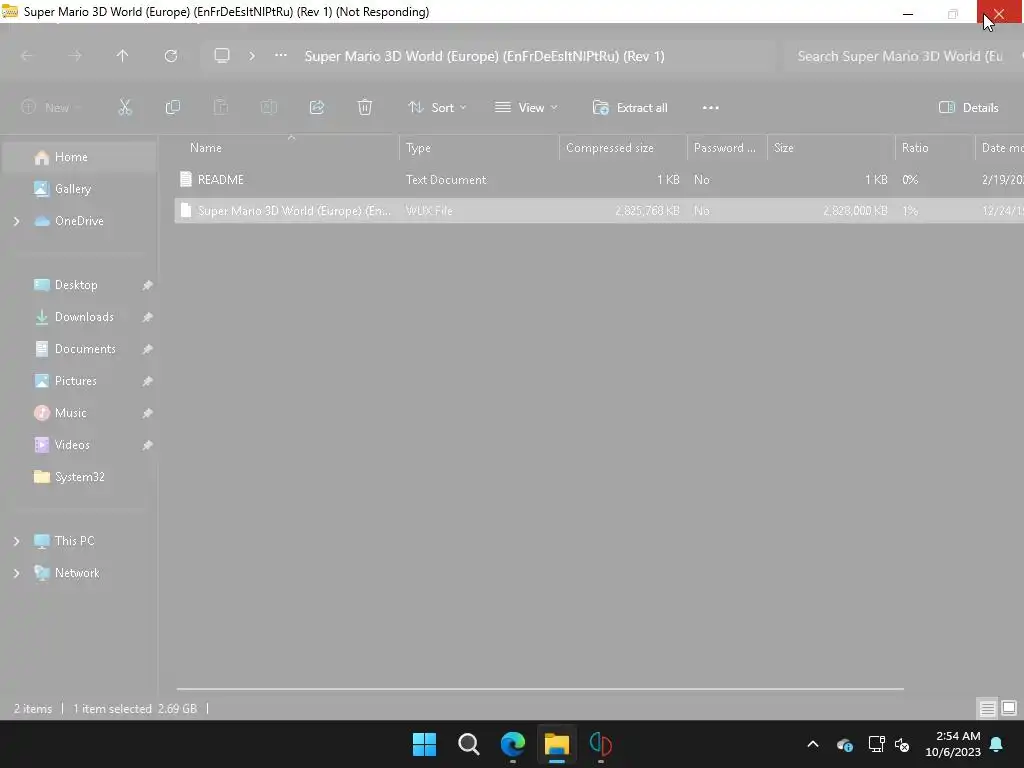
Task: Click File Explorer taskbar icon
Action: point(556,744)
